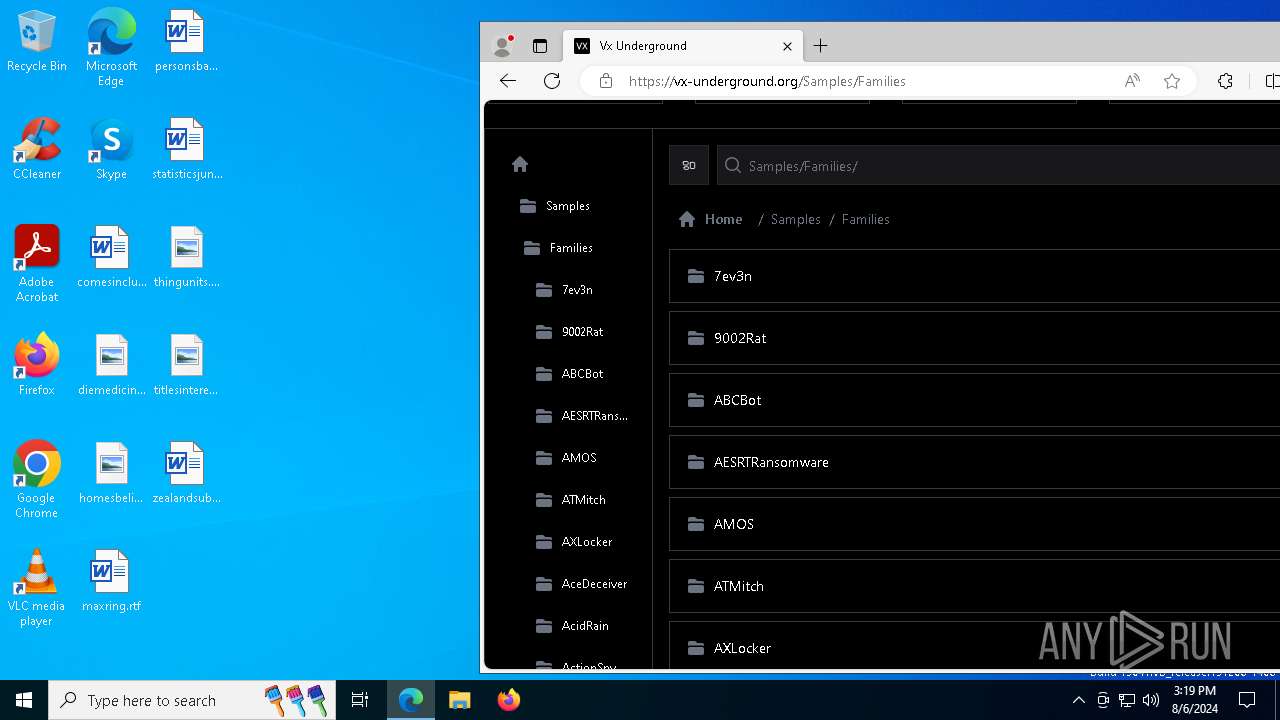Open Skype desktop shortcut
1280x720 pixels.
click(111, 151)
